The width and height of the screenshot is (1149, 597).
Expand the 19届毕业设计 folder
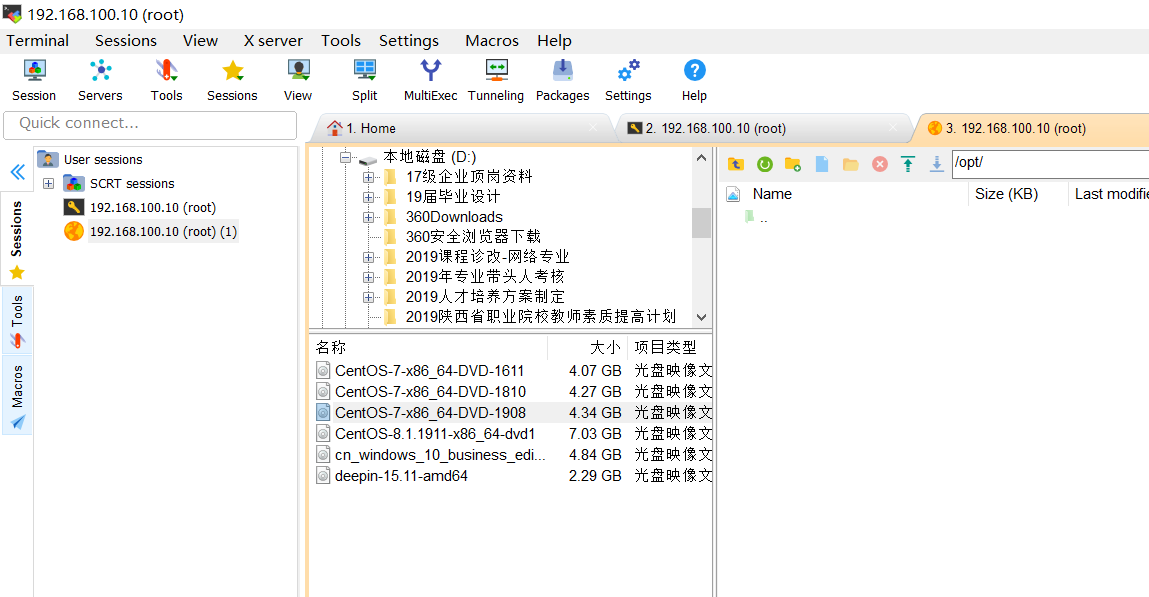click(x=369, y=197)
